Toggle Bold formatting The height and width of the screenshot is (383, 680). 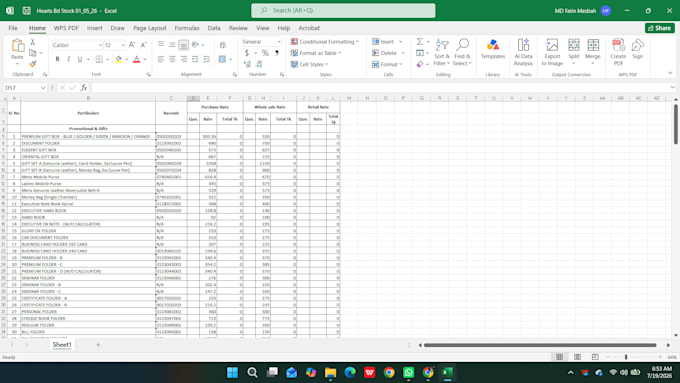click(57, 59)
